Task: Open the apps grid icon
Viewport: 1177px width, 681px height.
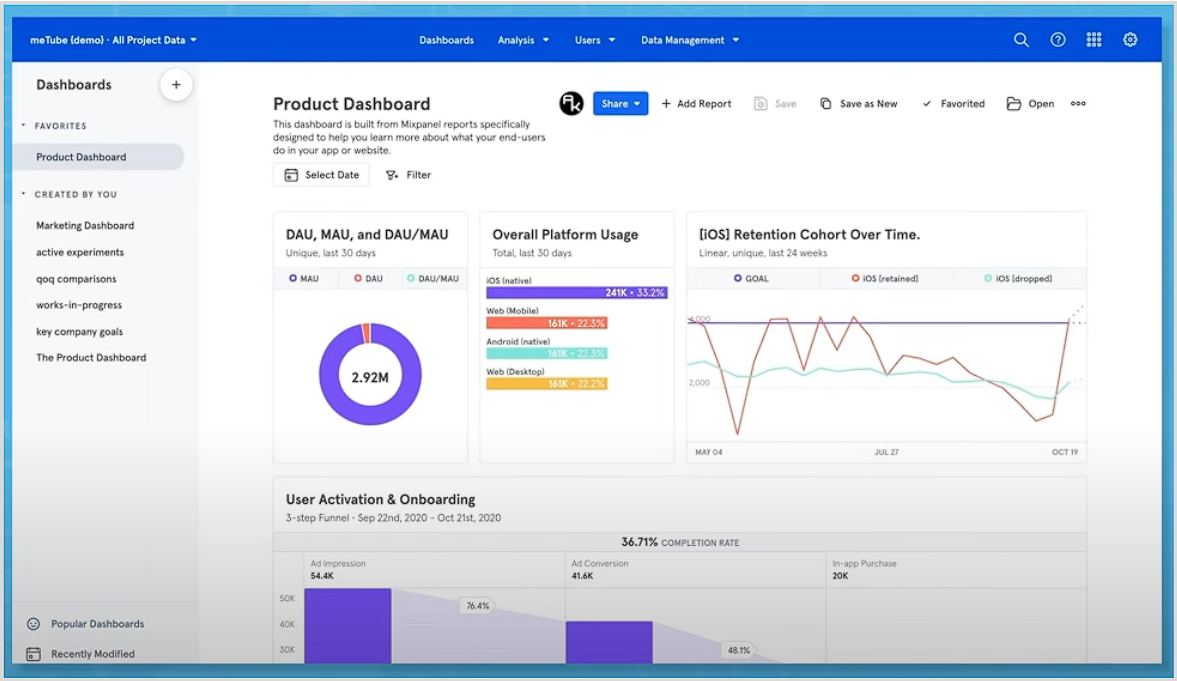Action: tap(1094, 40)
